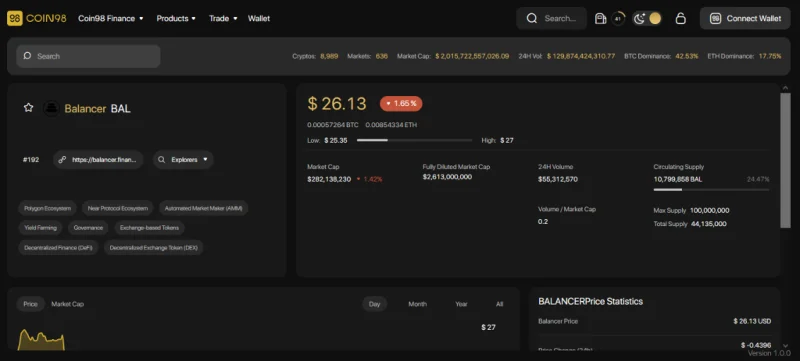The width and height of the screenshot is (800, 361).
Task: Expand the Coin98 Finance menu
Action: [x=111, y=18]
